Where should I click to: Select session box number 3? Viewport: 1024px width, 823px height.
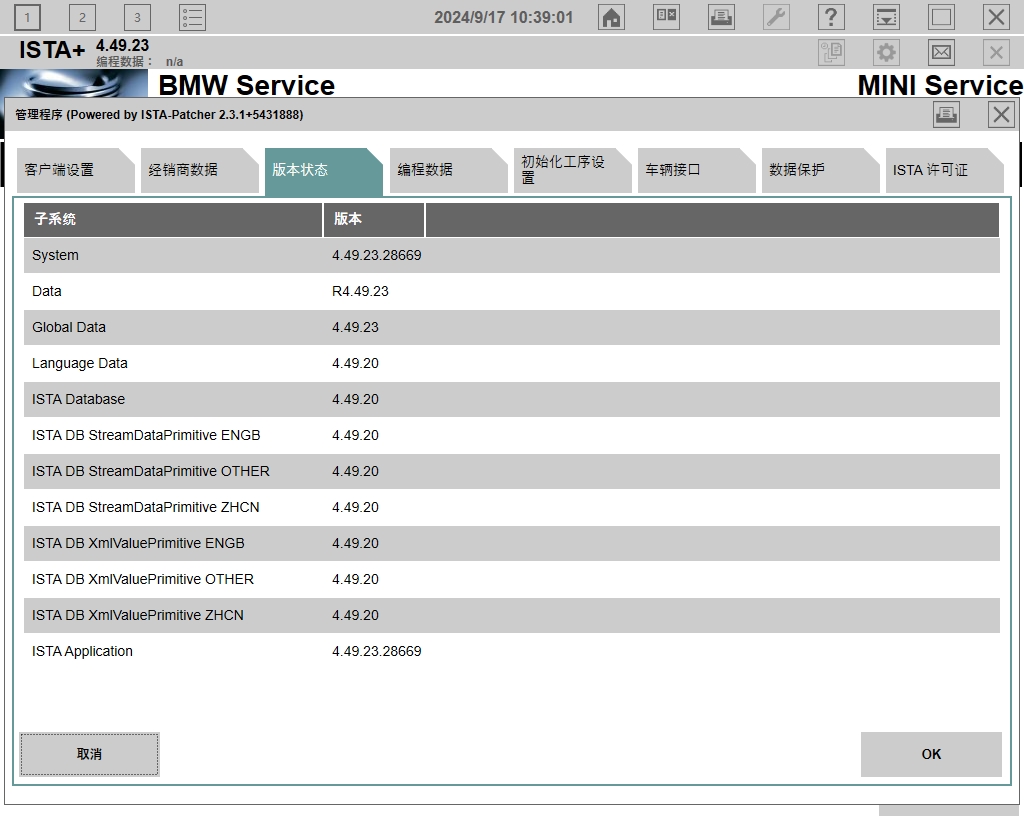pos(137,18)
